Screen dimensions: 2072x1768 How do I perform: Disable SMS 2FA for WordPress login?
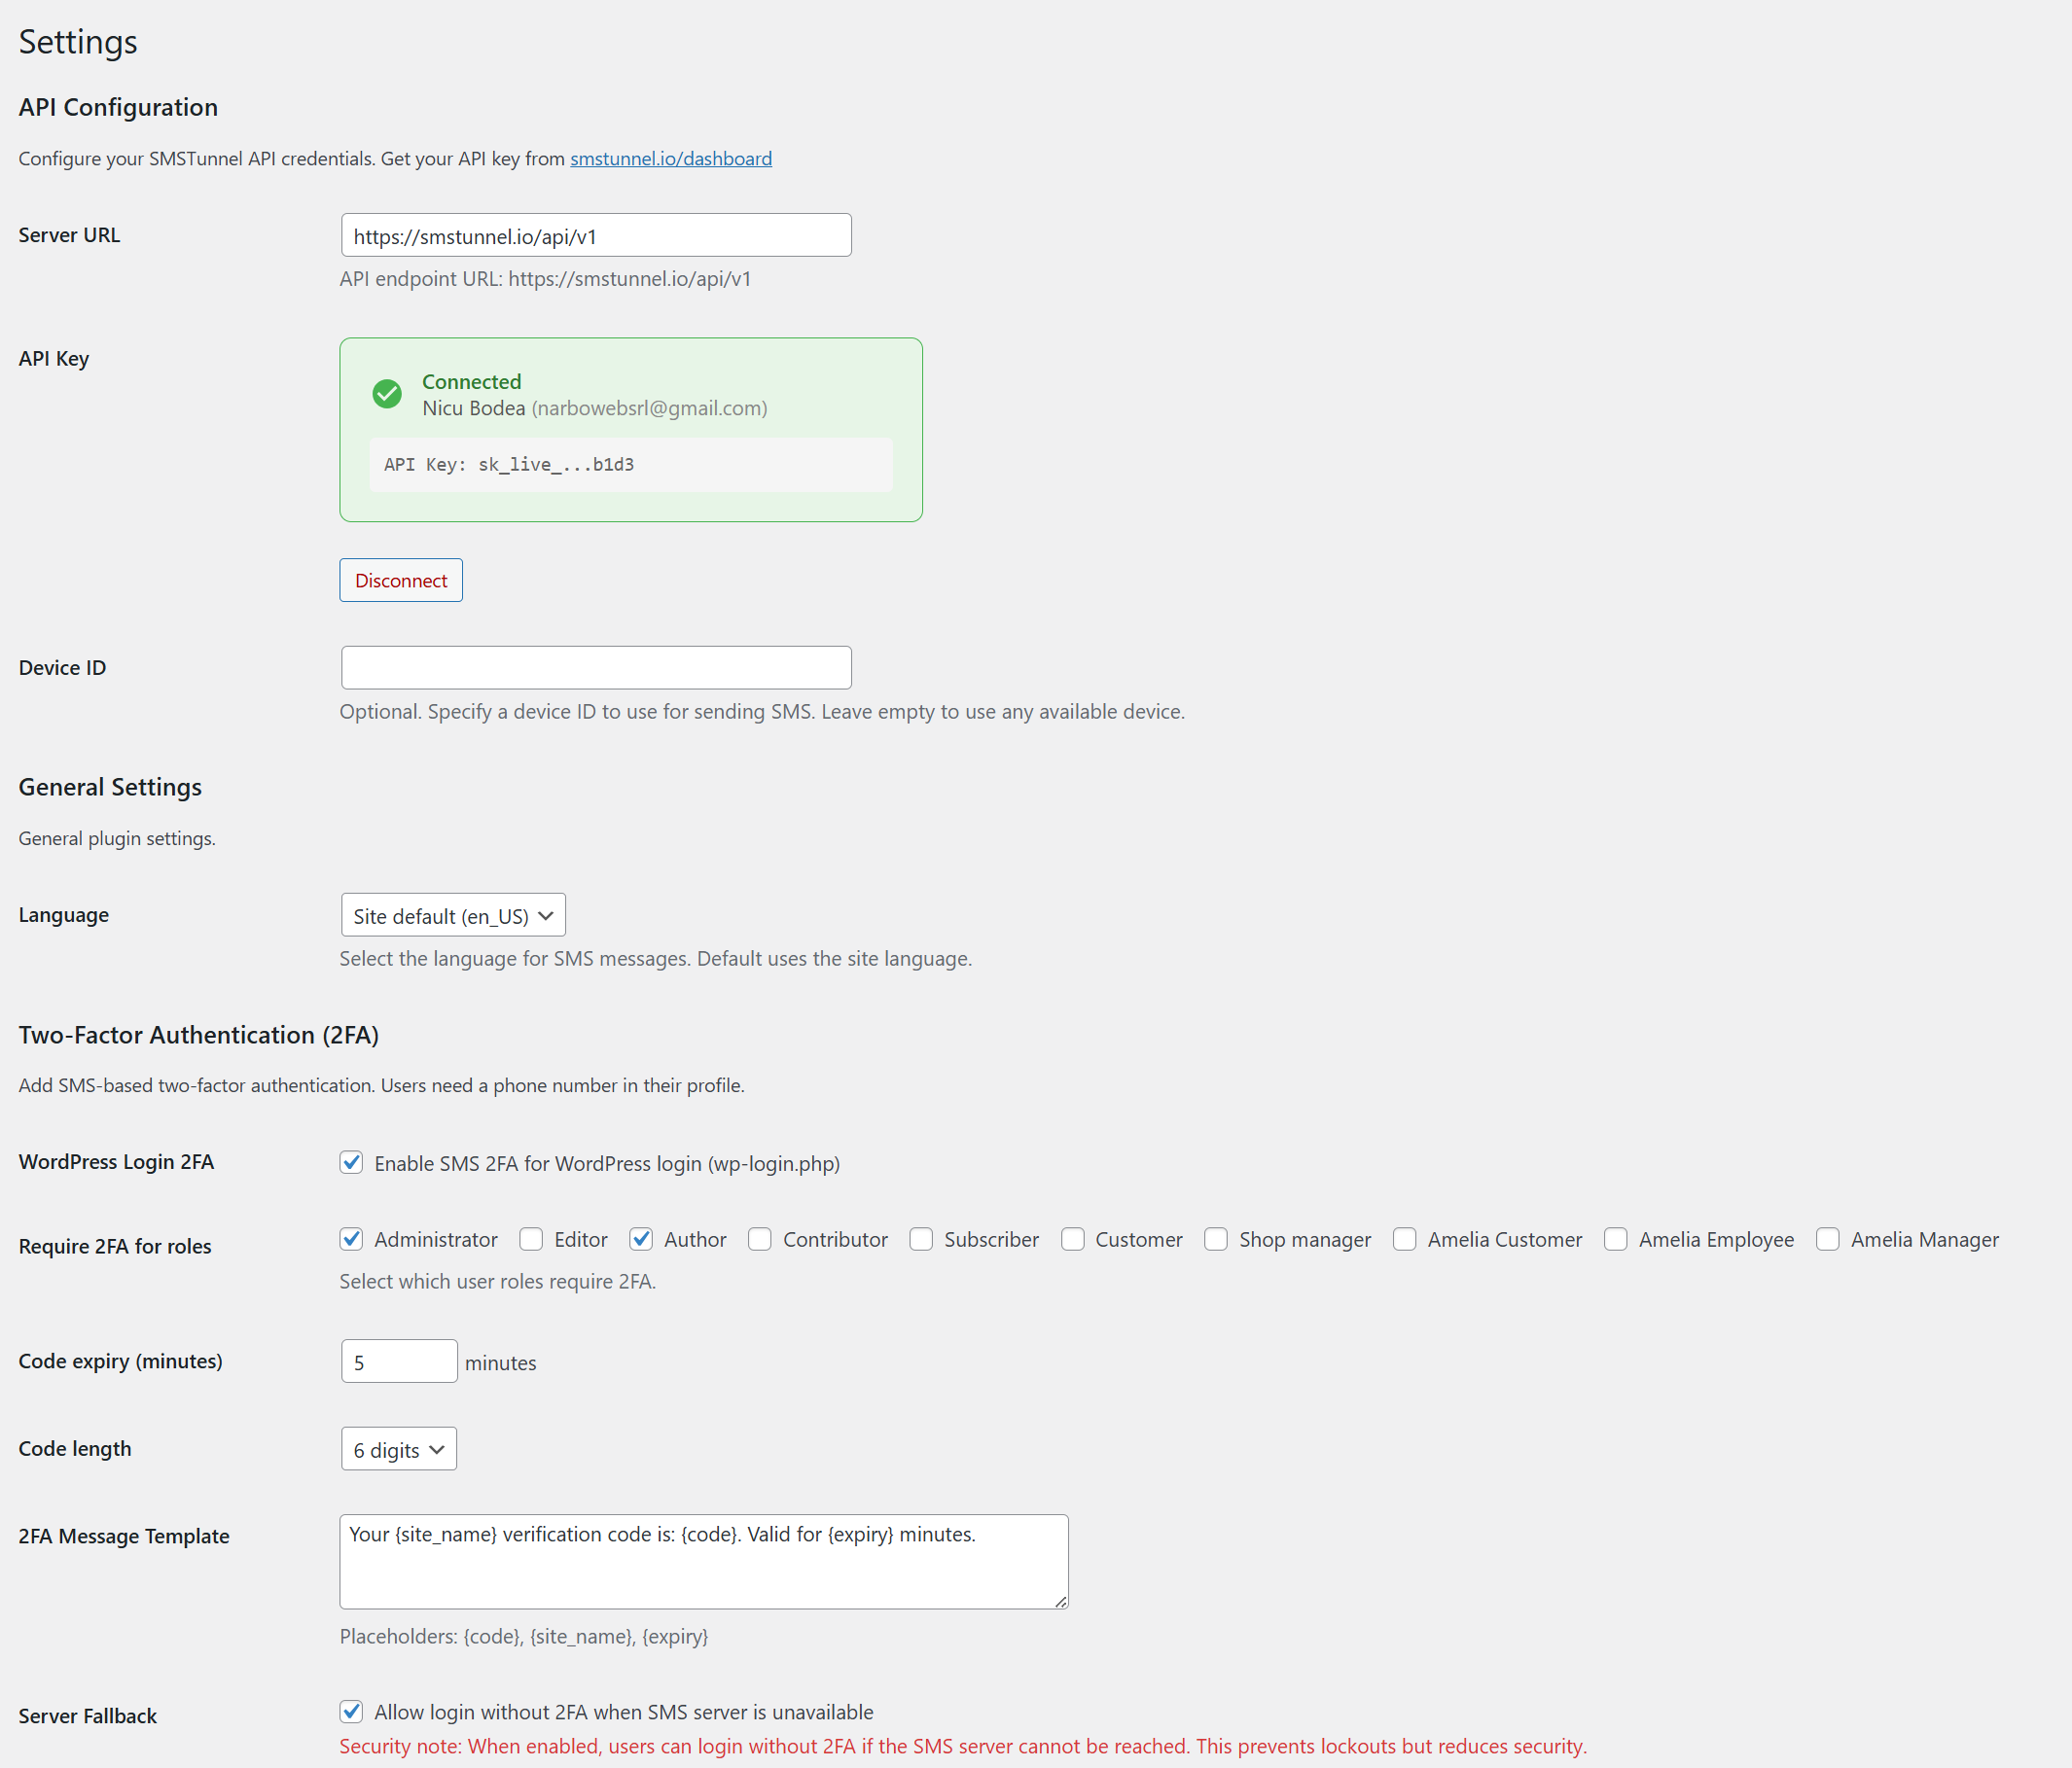[351, 1163]
